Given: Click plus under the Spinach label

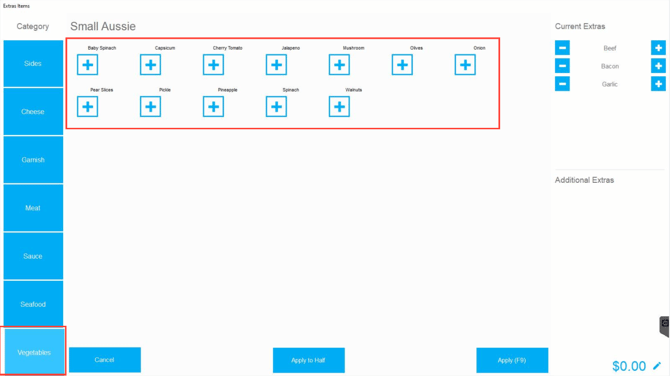Looking at the screenshot, I should 276,107.
